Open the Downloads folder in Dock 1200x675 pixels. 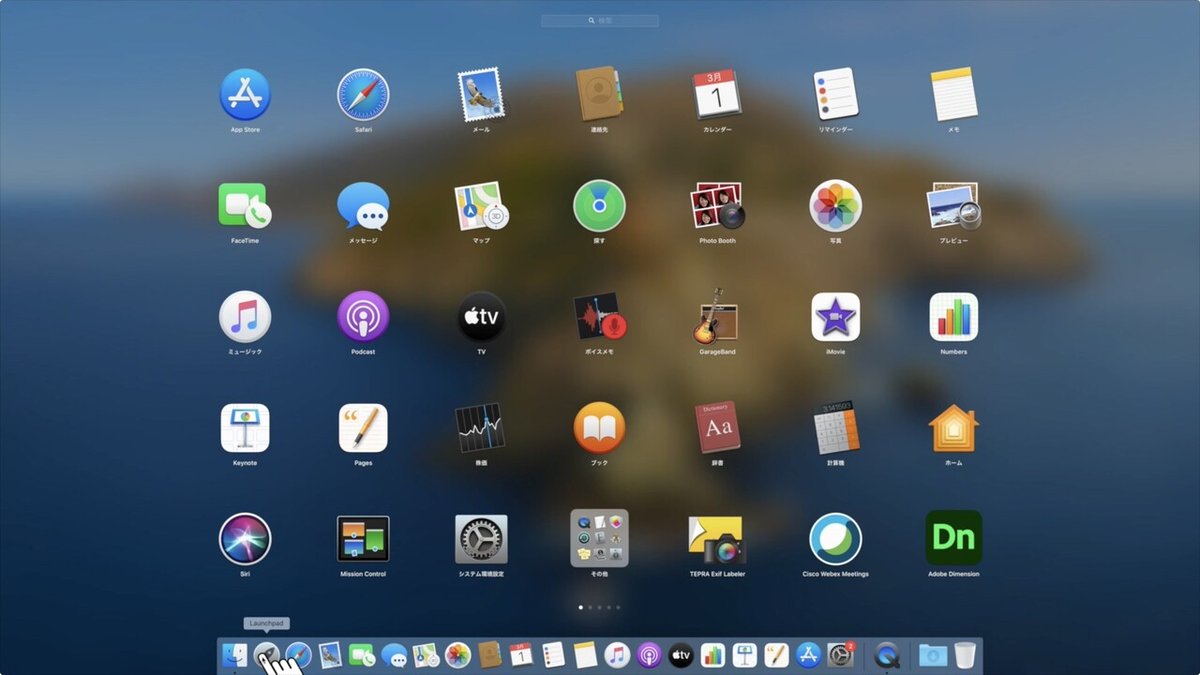point(933,655)
